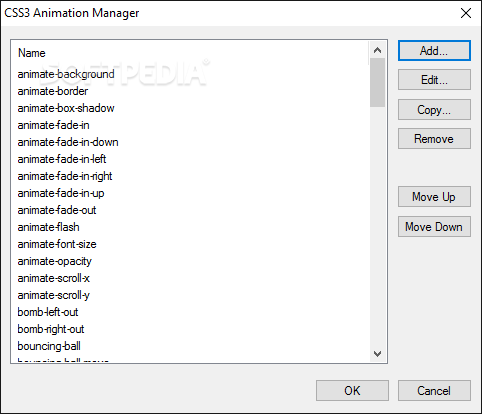Open Edit... for the selected animation
Image resolution: width=482 pixels, height=414 pixels.
[434, 80]
